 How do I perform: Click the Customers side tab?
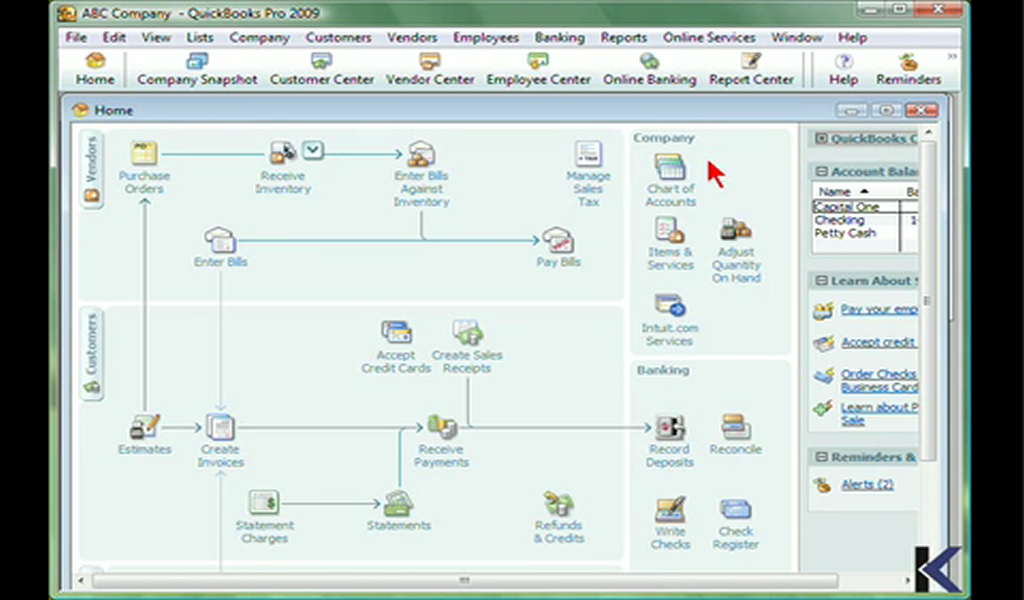pos(91,355)
